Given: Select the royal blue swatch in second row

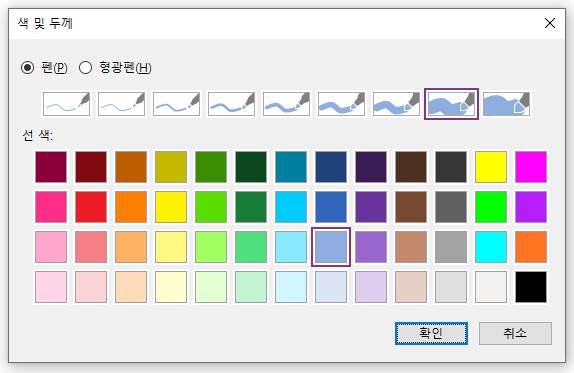Looking at the screenshot, I should pyautogui.click(x=331, y=207).
